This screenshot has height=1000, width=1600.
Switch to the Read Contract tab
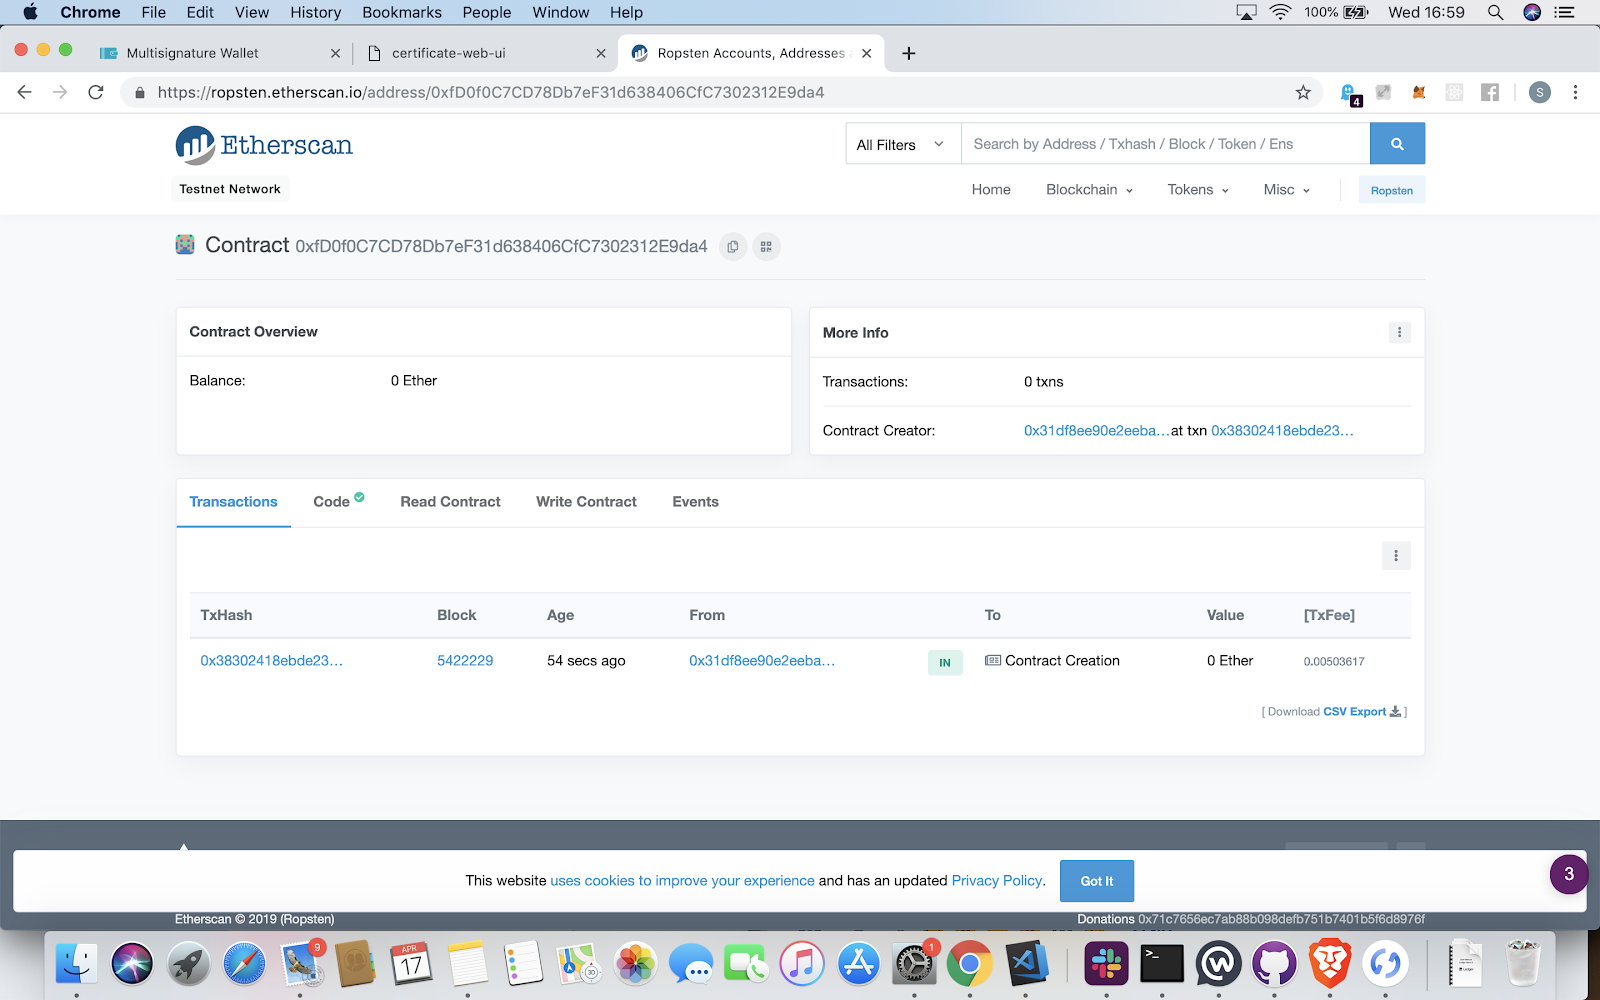coord(450,502)
